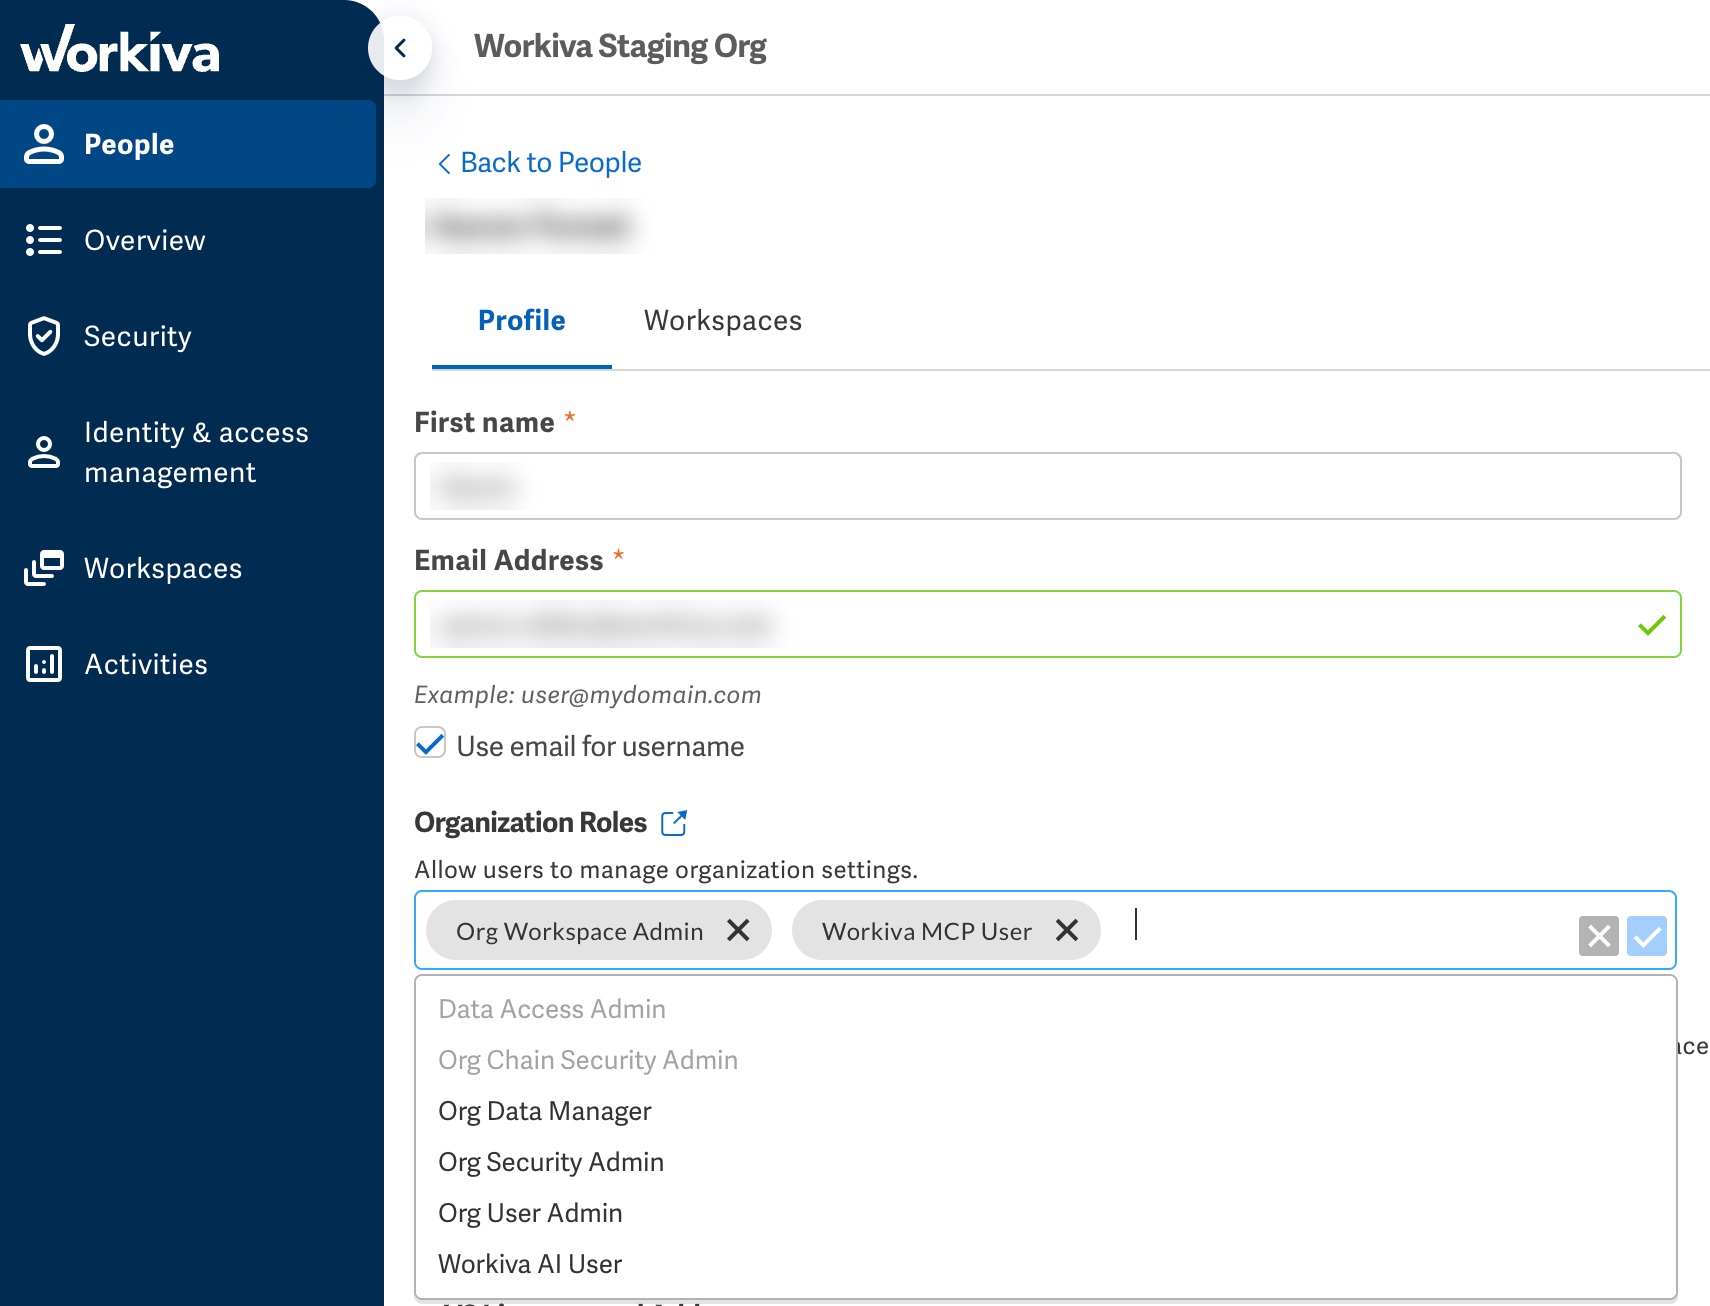Click into the First name field
The height and width of the screenshot is (1306, 1710).
pos(1047,486)
